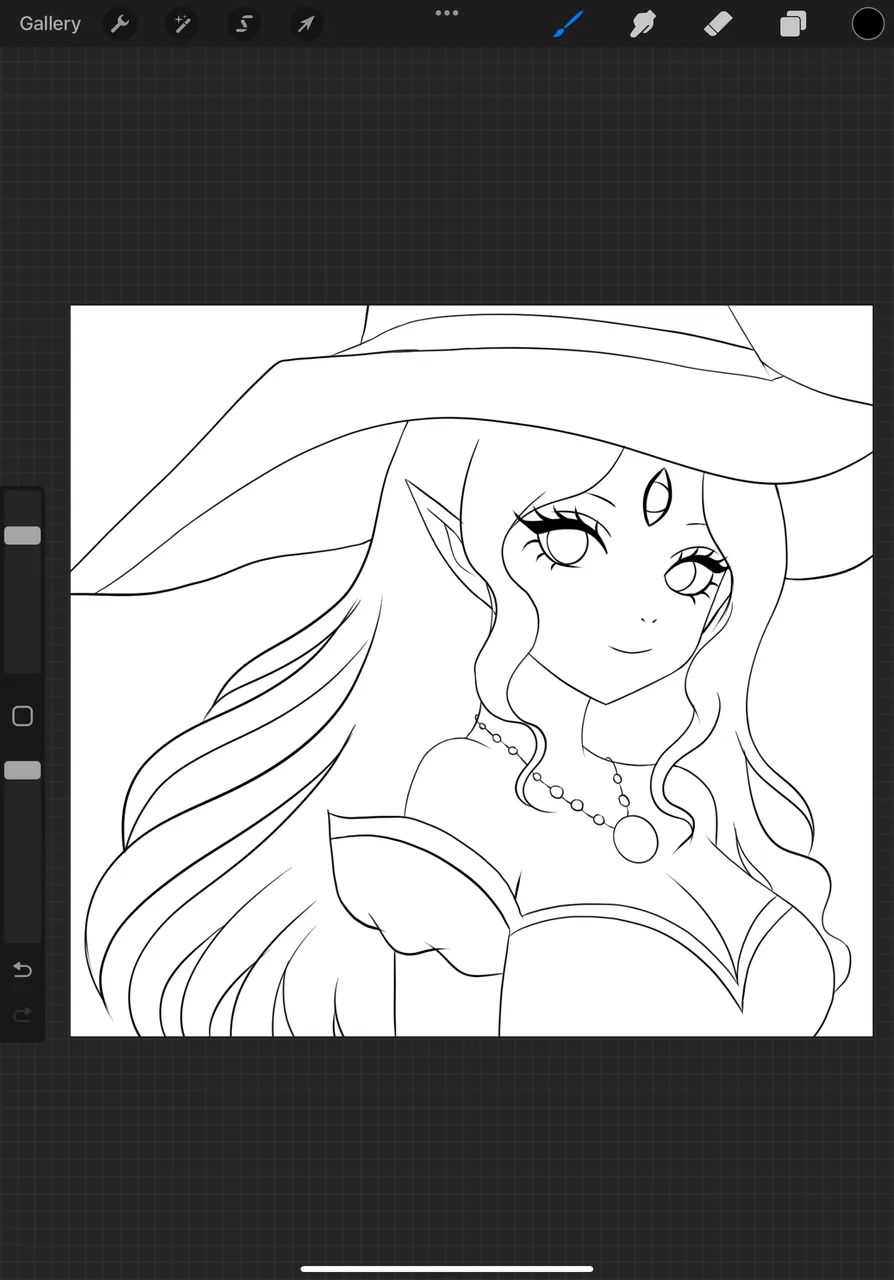Return to the Gallery
894x1280 pixels.
point(50,23)
